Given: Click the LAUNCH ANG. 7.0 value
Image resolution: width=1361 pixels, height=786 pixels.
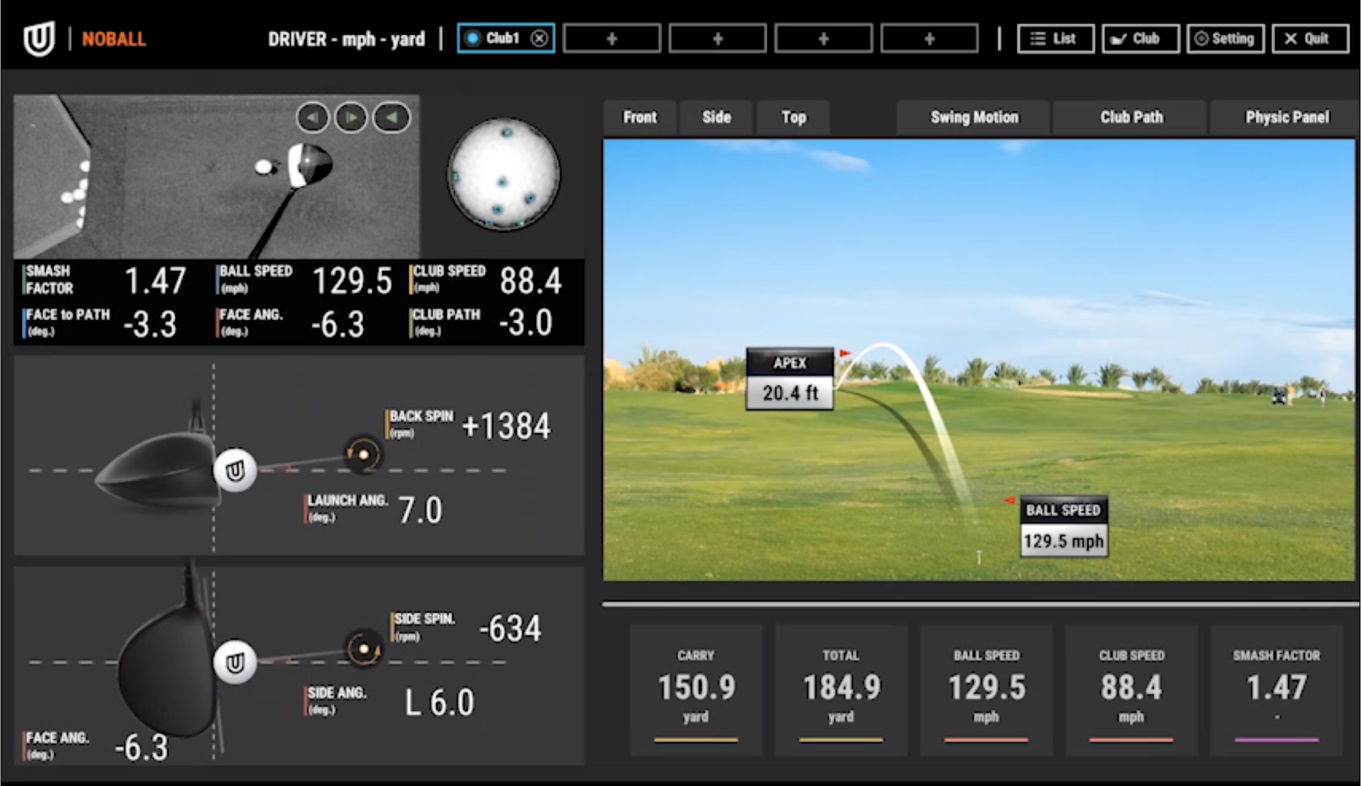Looking at the screenshot, I should point(420,511).
